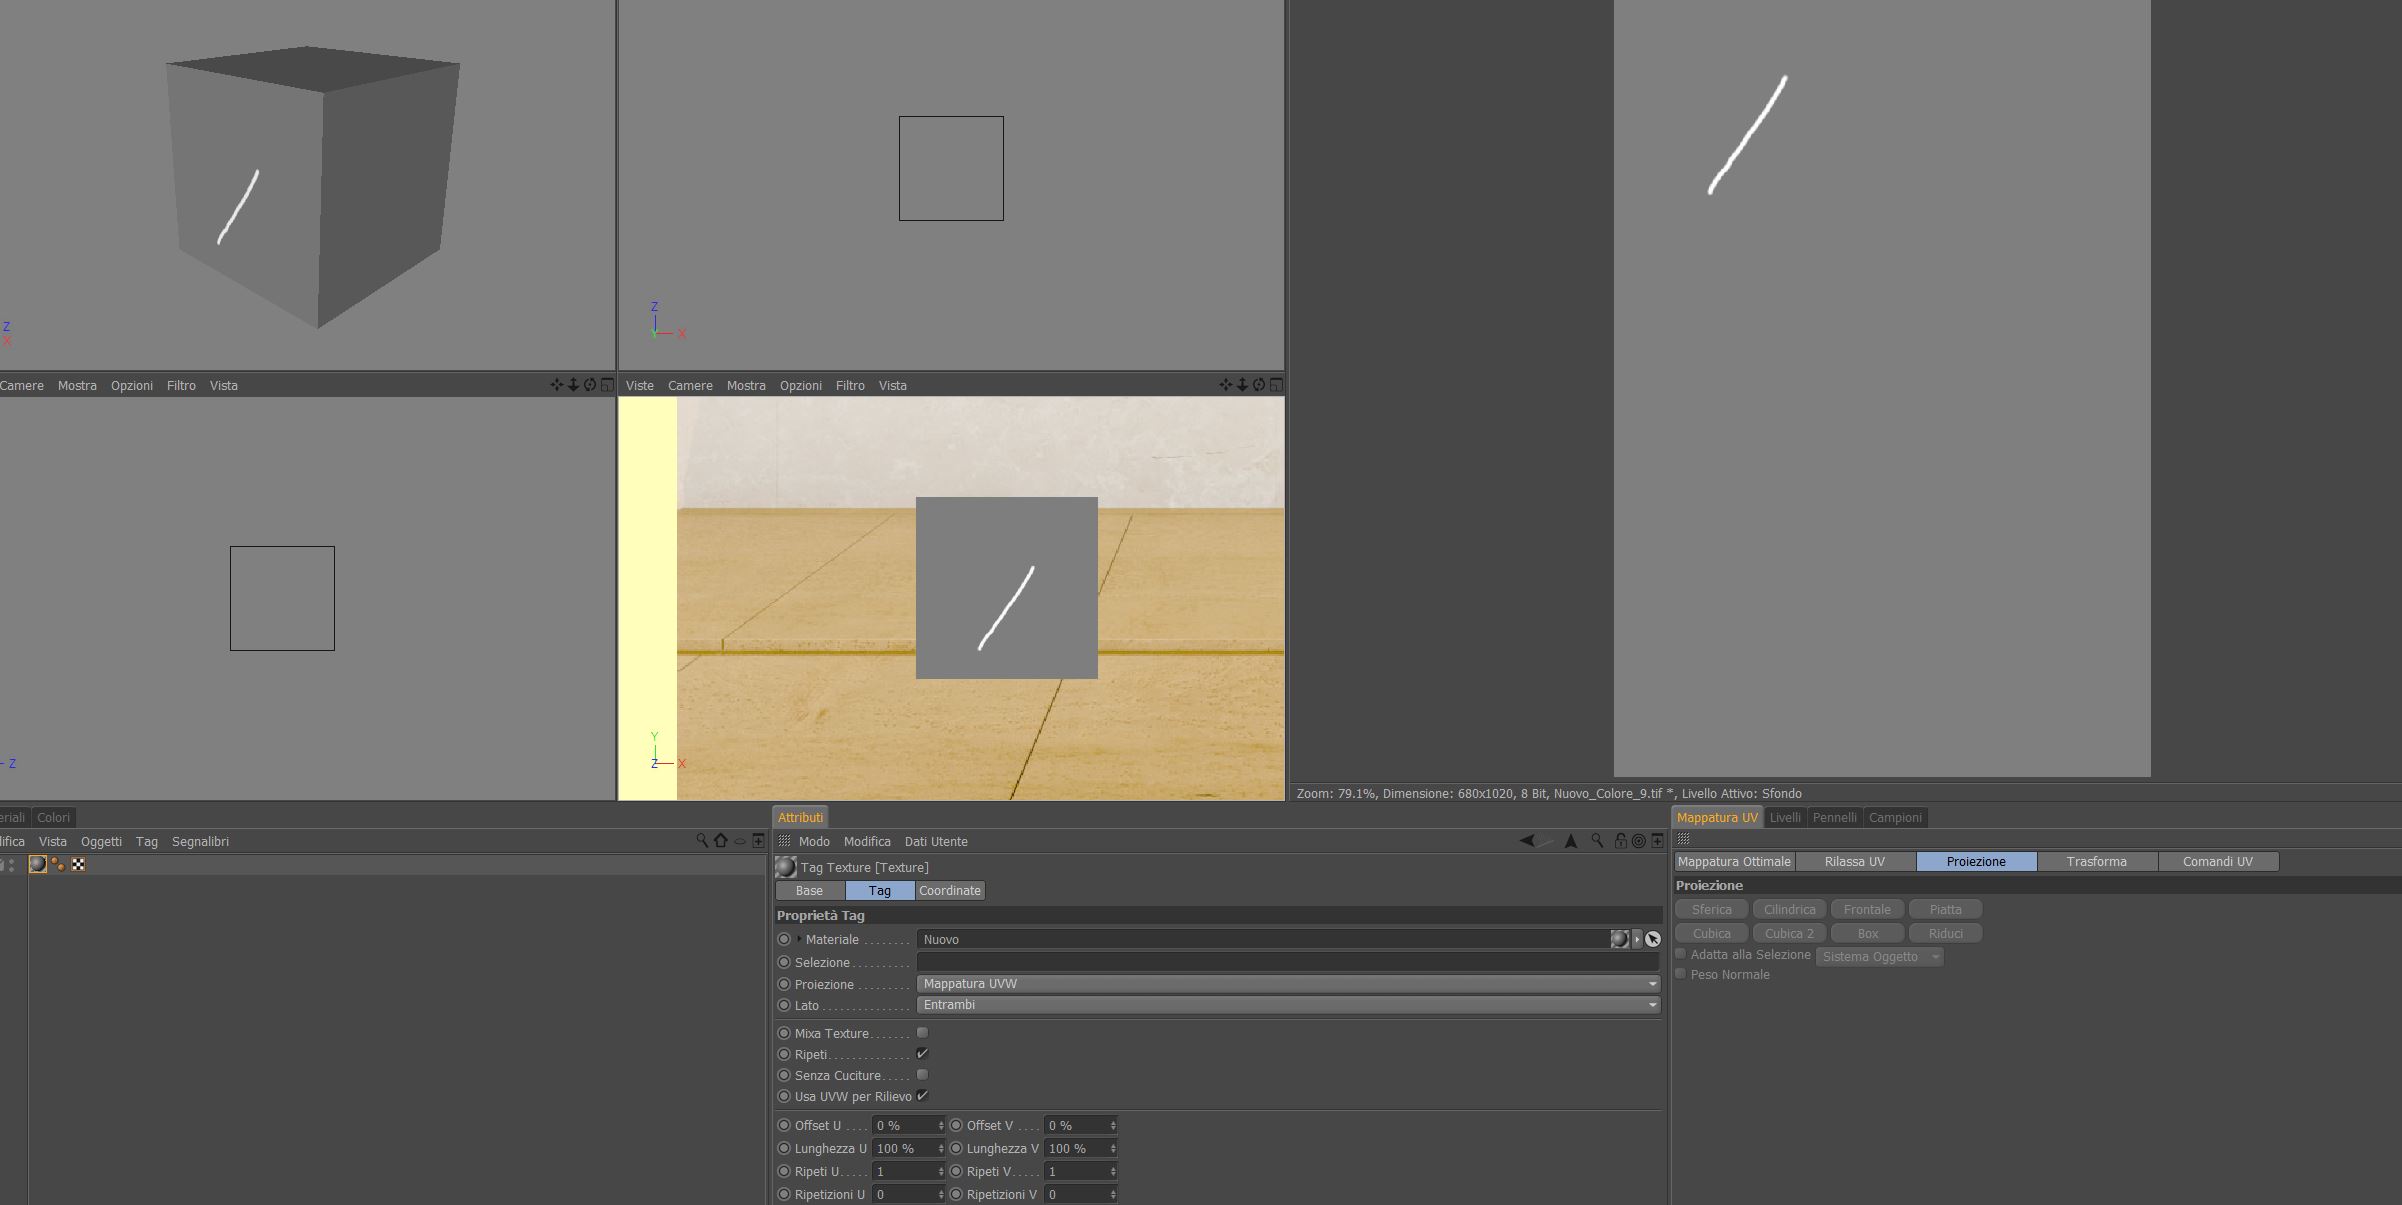Click the Cubica projection button

click(x=1711, y=933)
